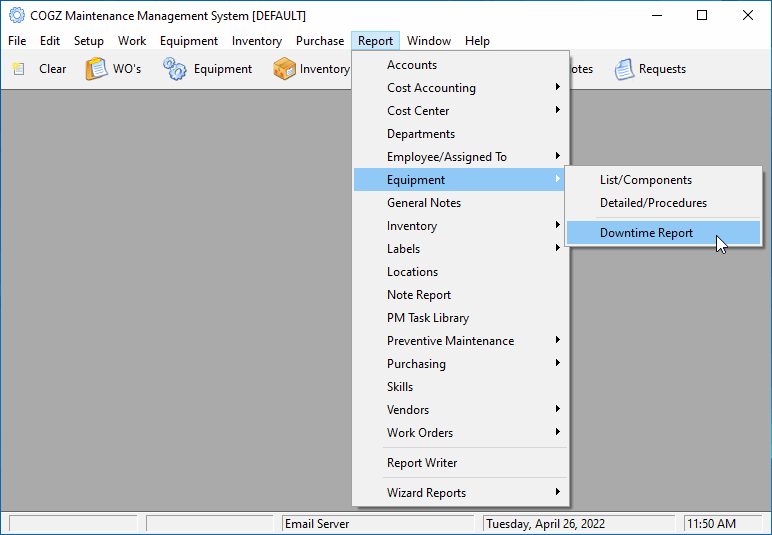Click Email Server status bar field
Viewport: 772px width, 535px height.
(378, 524)
